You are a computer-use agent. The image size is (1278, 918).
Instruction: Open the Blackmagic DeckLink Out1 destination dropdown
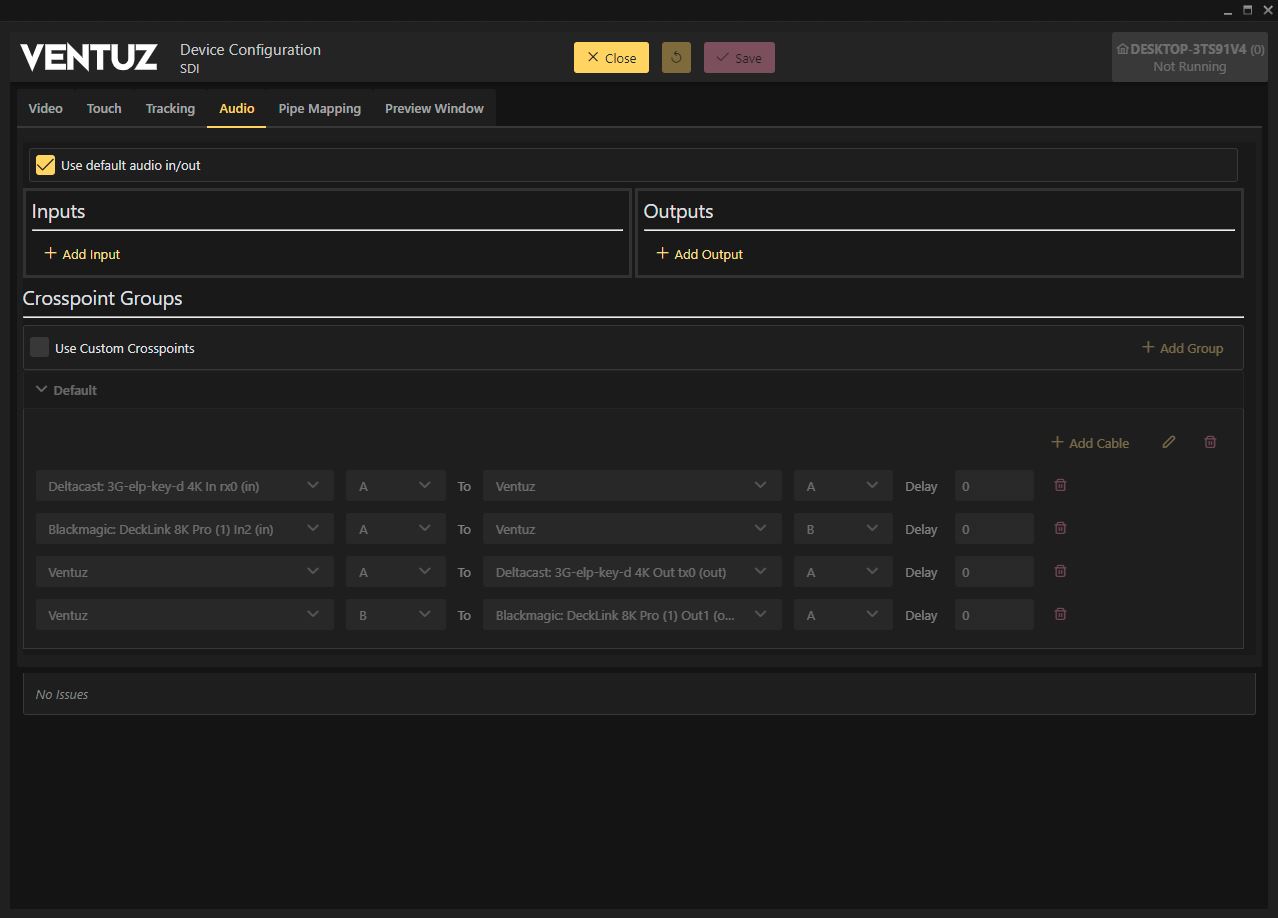[x=631, y=615]
